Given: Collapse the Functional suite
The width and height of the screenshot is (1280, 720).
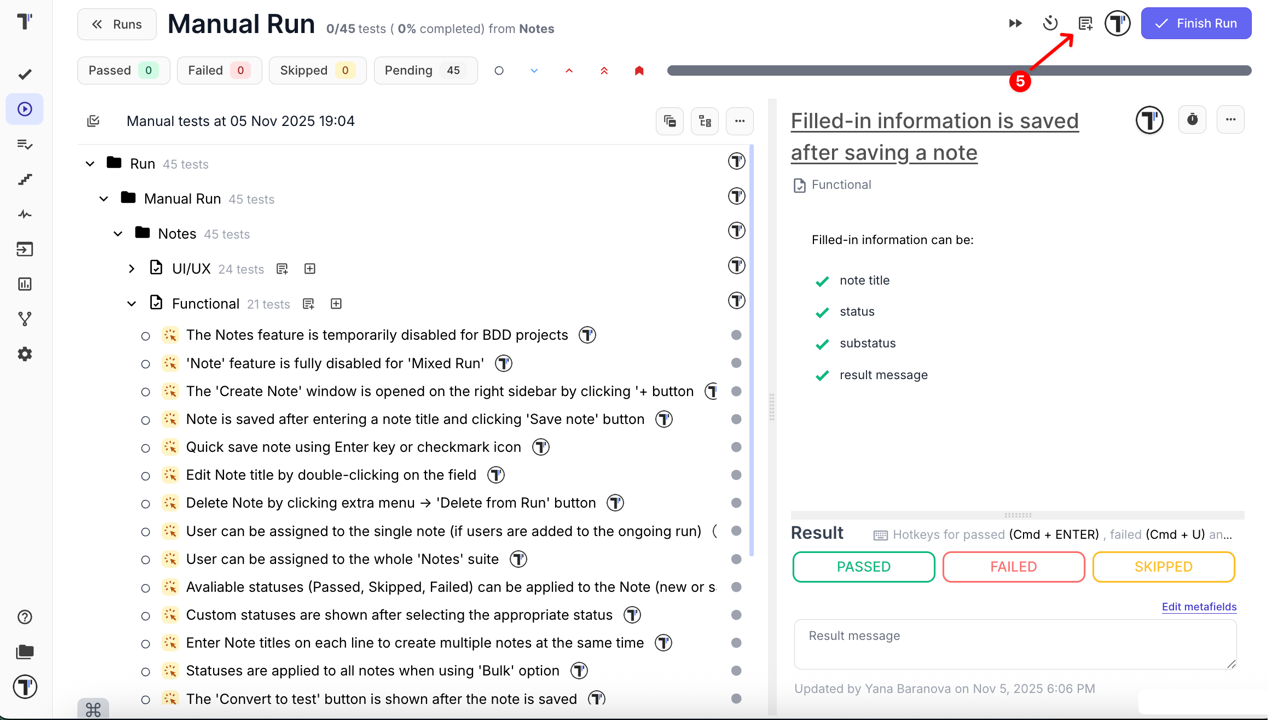Looking at the screenshot, I should (132, 304).
